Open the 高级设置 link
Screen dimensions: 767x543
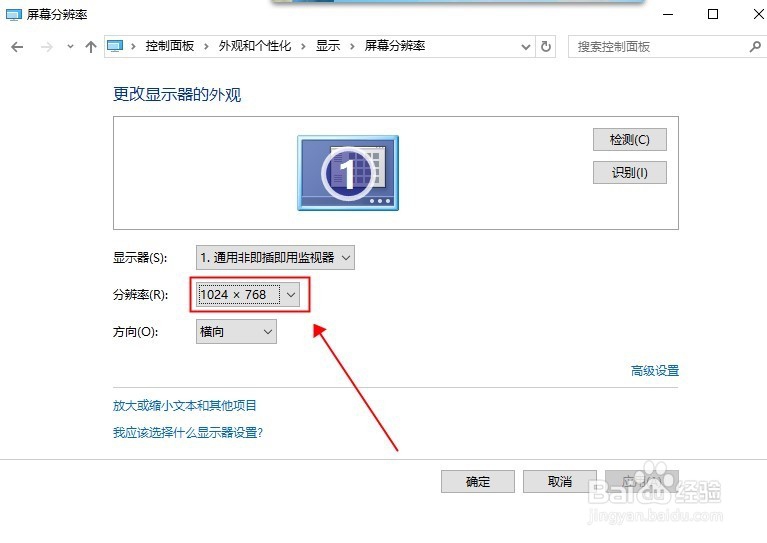point(654,371)
